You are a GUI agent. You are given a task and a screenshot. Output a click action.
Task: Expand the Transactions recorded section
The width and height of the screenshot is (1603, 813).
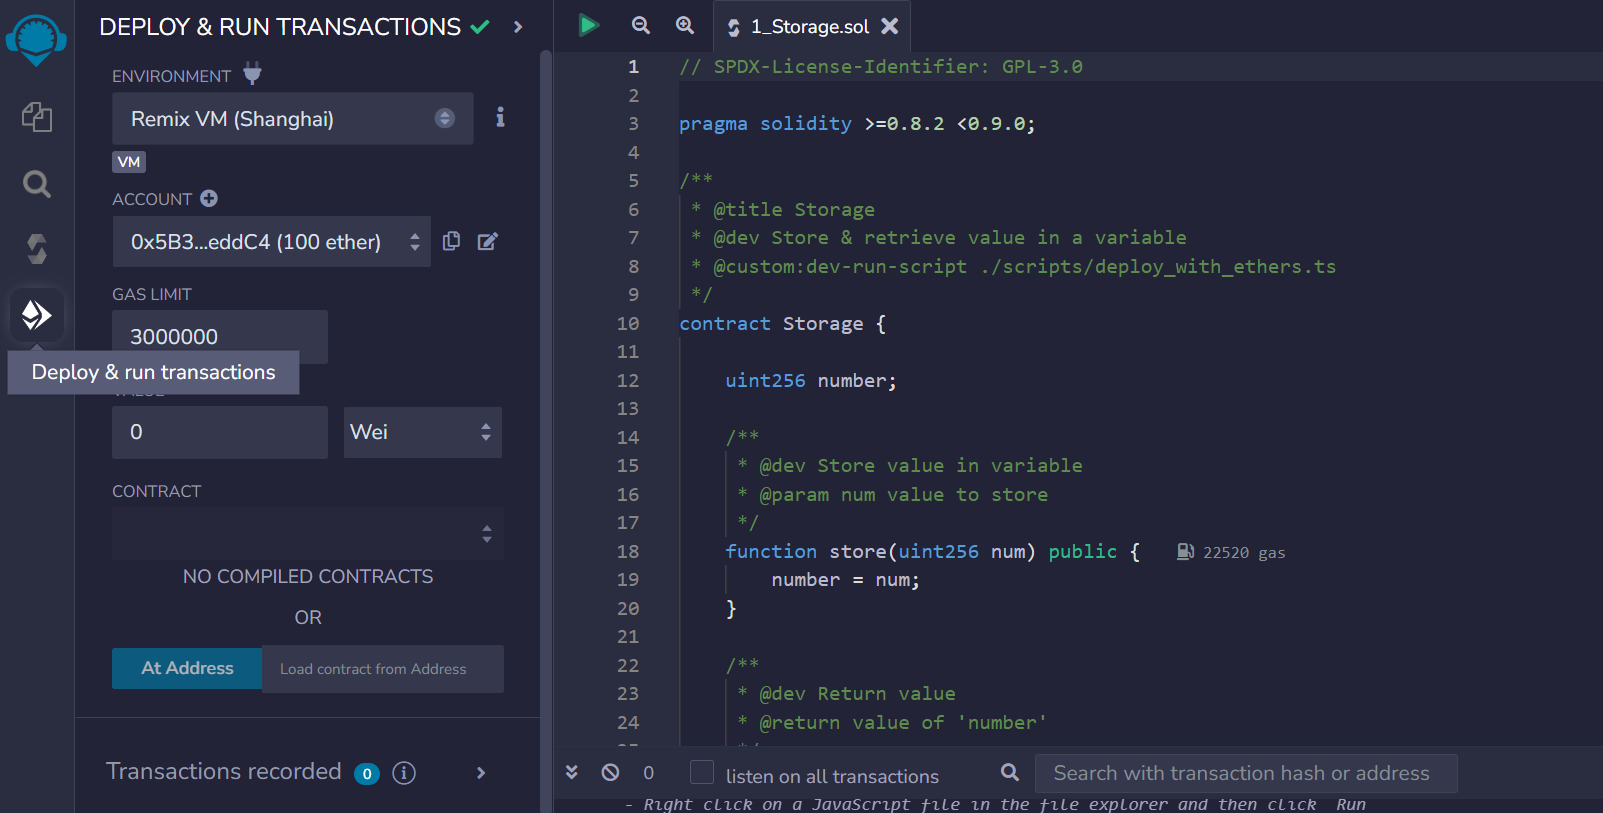(481, 773)
